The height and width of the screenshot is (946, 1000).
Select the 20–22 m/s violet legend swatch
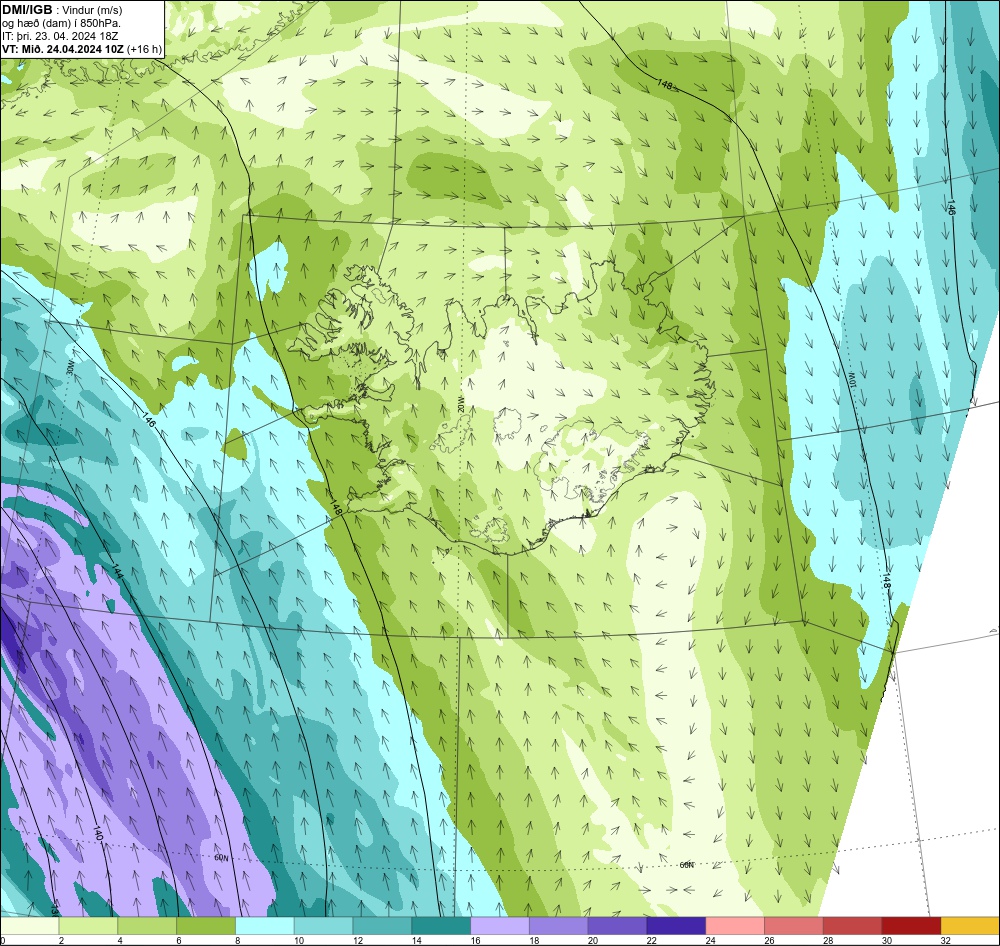[617, 925]
